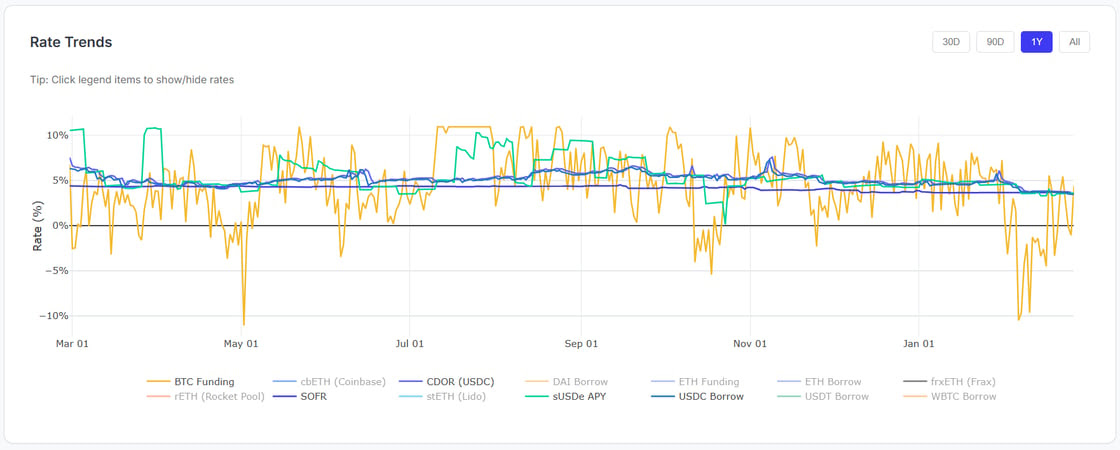Click the yellow BTC Funding legend color line
The width and height of the screenshot is (1120, 450).
coord(158,381)
